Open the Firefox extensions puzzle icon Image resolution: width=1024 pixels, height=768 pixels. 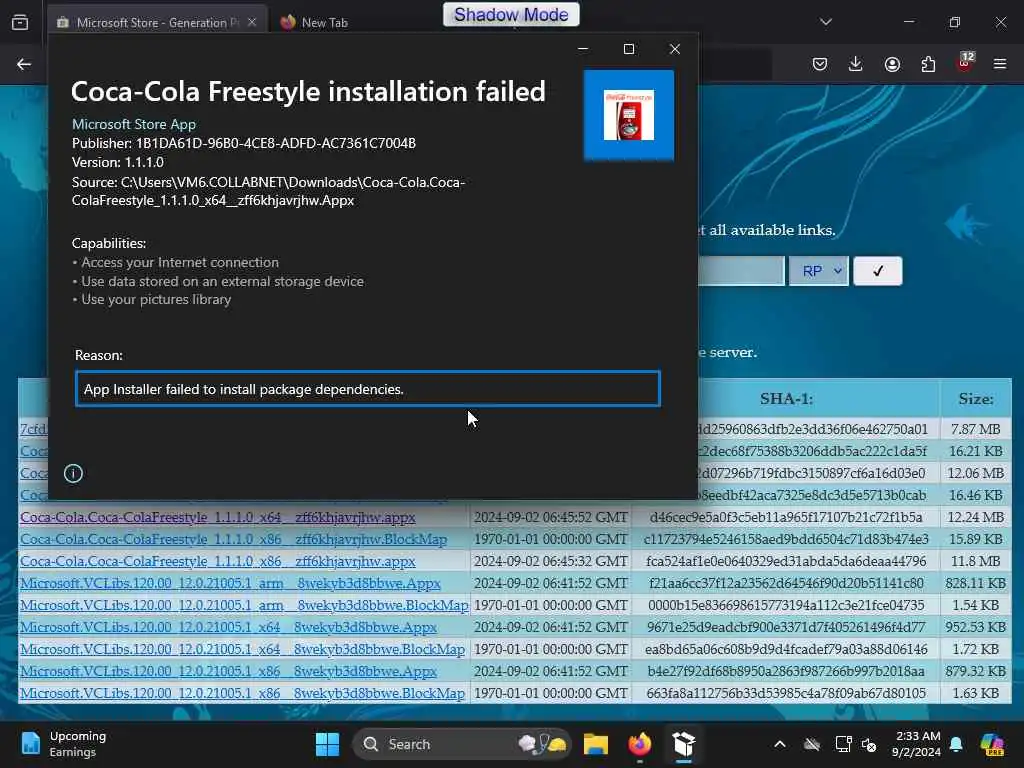[928, 64]
